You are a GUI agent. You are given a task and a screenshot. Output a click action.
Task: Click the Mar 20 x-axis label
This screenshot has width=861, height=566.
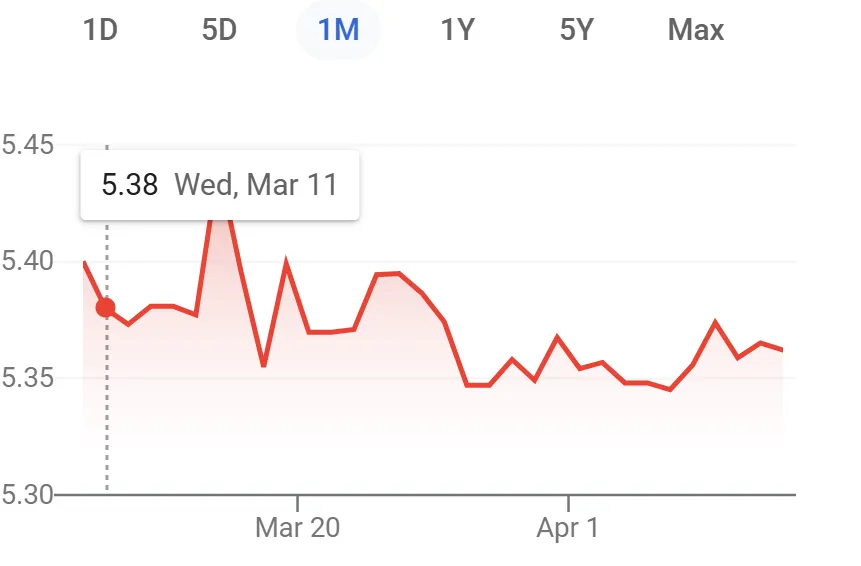pyautogui.click(x=298, y=528)
